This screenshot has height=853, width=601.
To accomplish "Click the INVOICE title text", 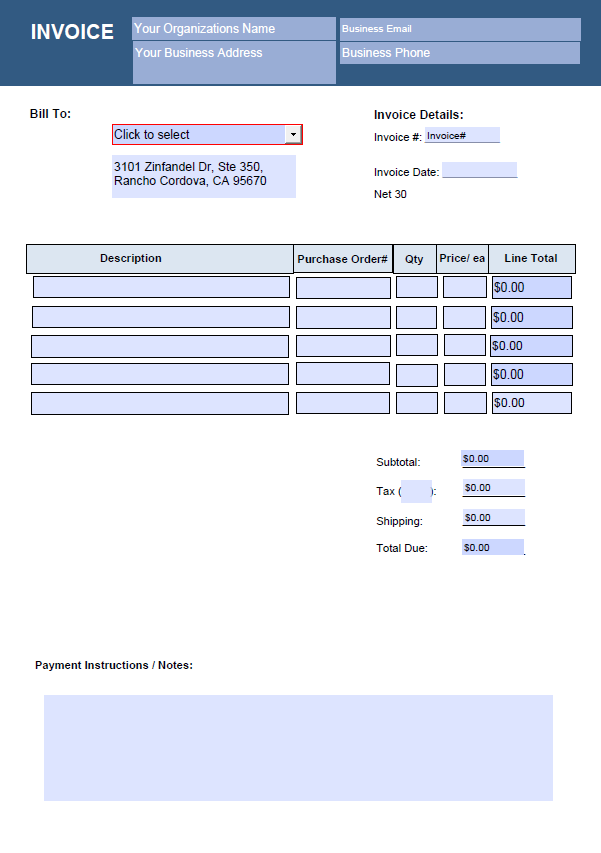I will (x=72, y=32).
